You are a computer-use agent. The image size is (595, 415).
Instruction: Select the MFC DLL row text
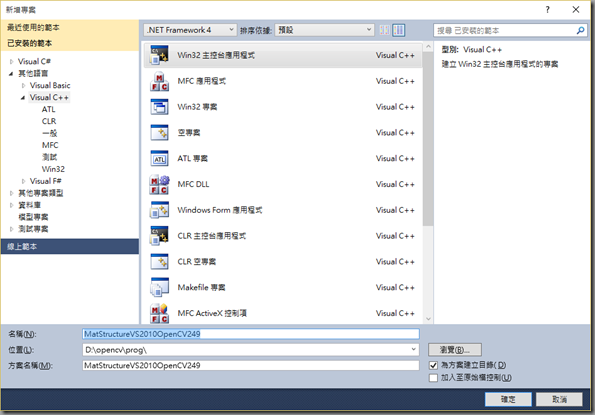[x=193, y=184]
